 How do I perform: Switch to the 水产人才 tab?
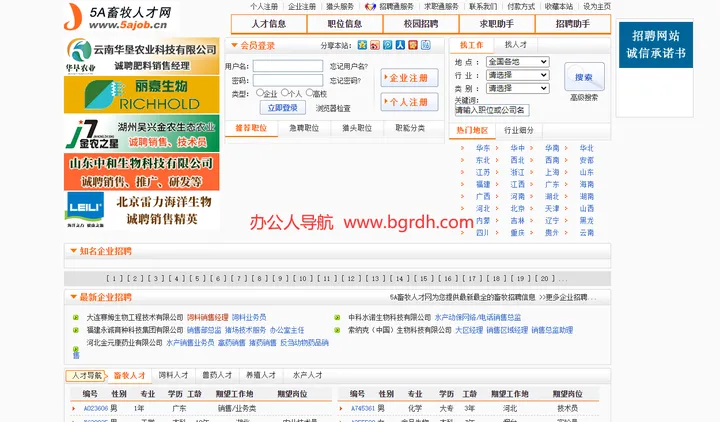click(x=308, y=375)
